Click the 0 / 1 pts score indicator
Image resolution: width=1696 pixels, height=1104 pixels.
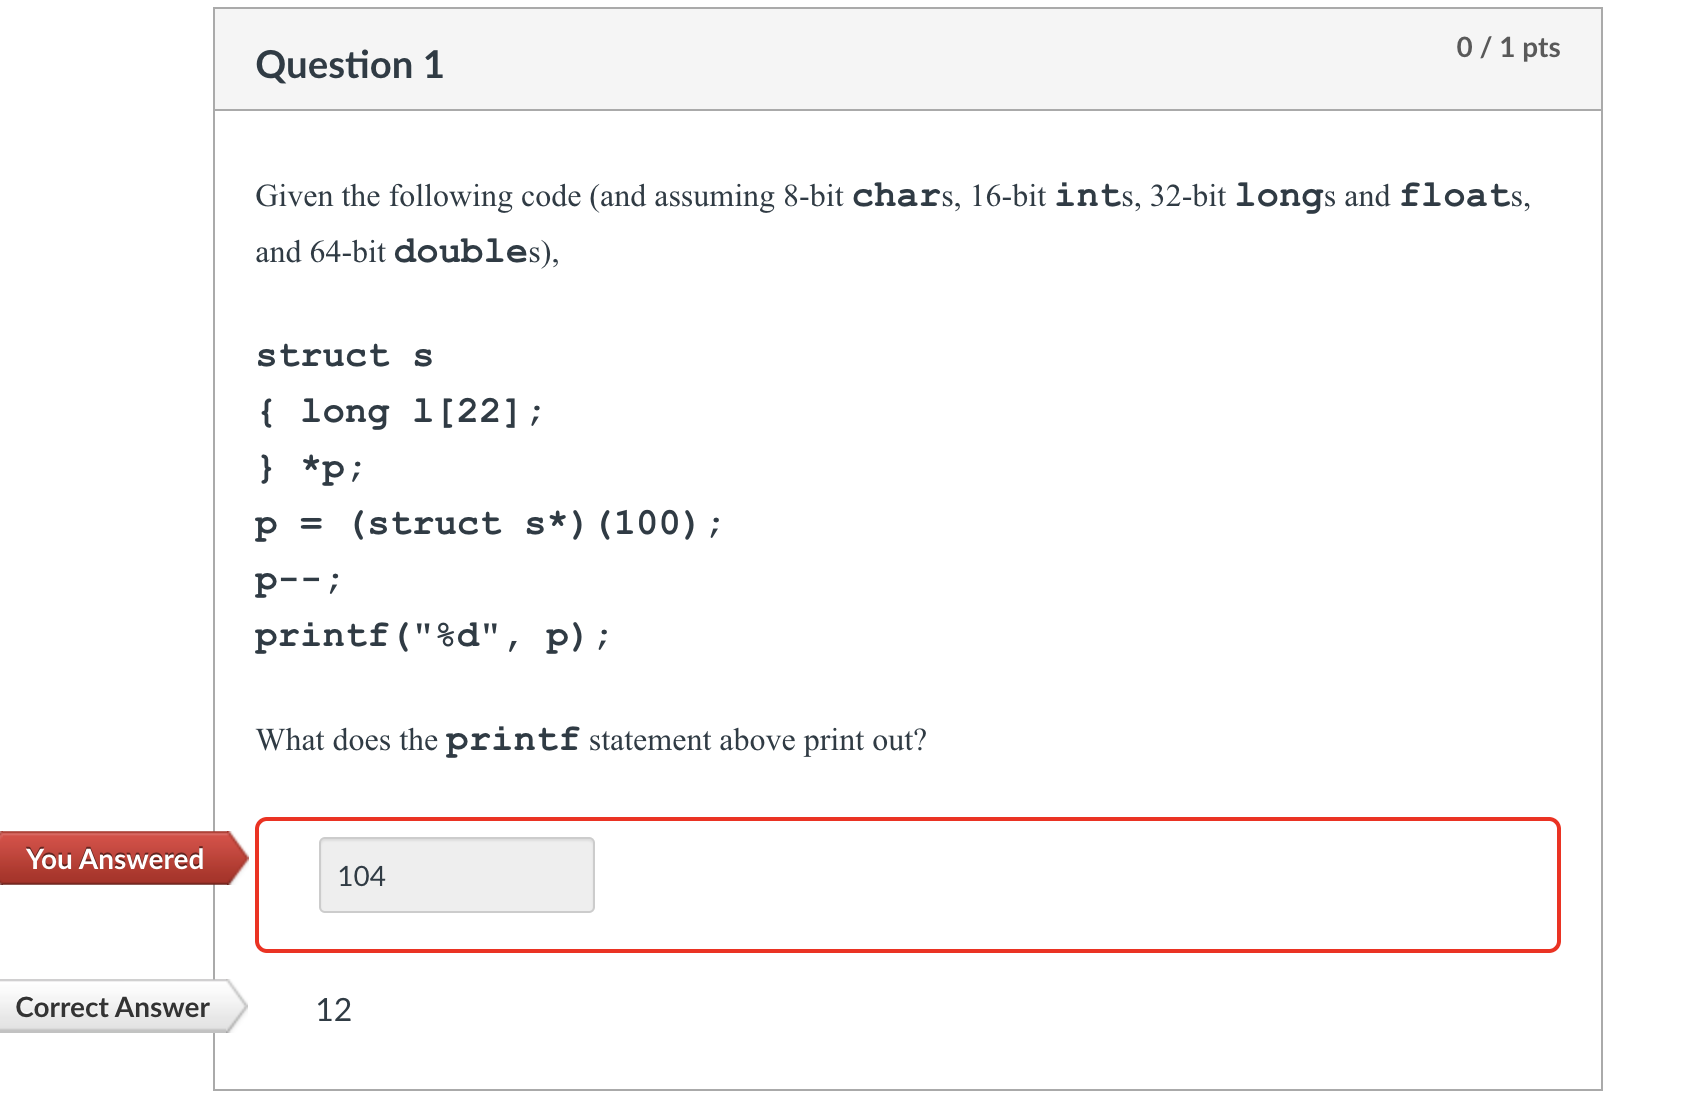[x=1508, y=47]
